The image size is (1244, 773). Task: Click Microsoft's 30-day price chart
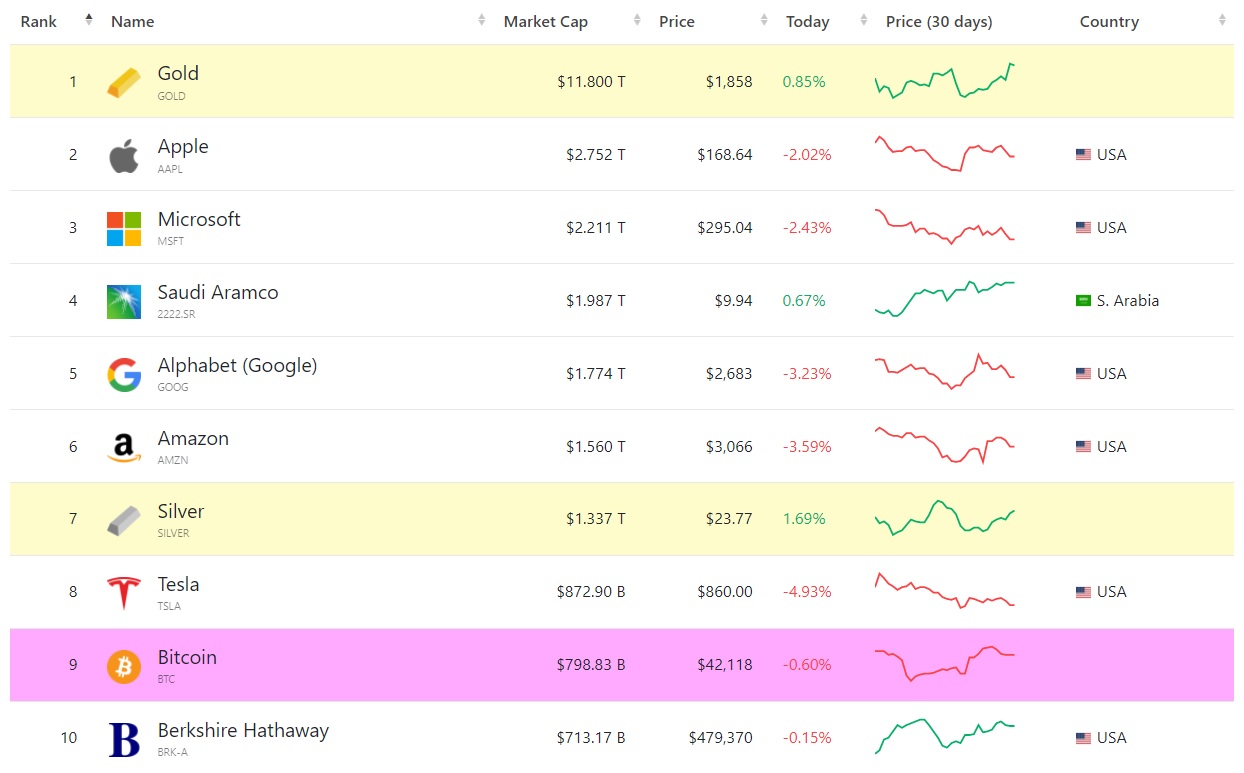944,227
